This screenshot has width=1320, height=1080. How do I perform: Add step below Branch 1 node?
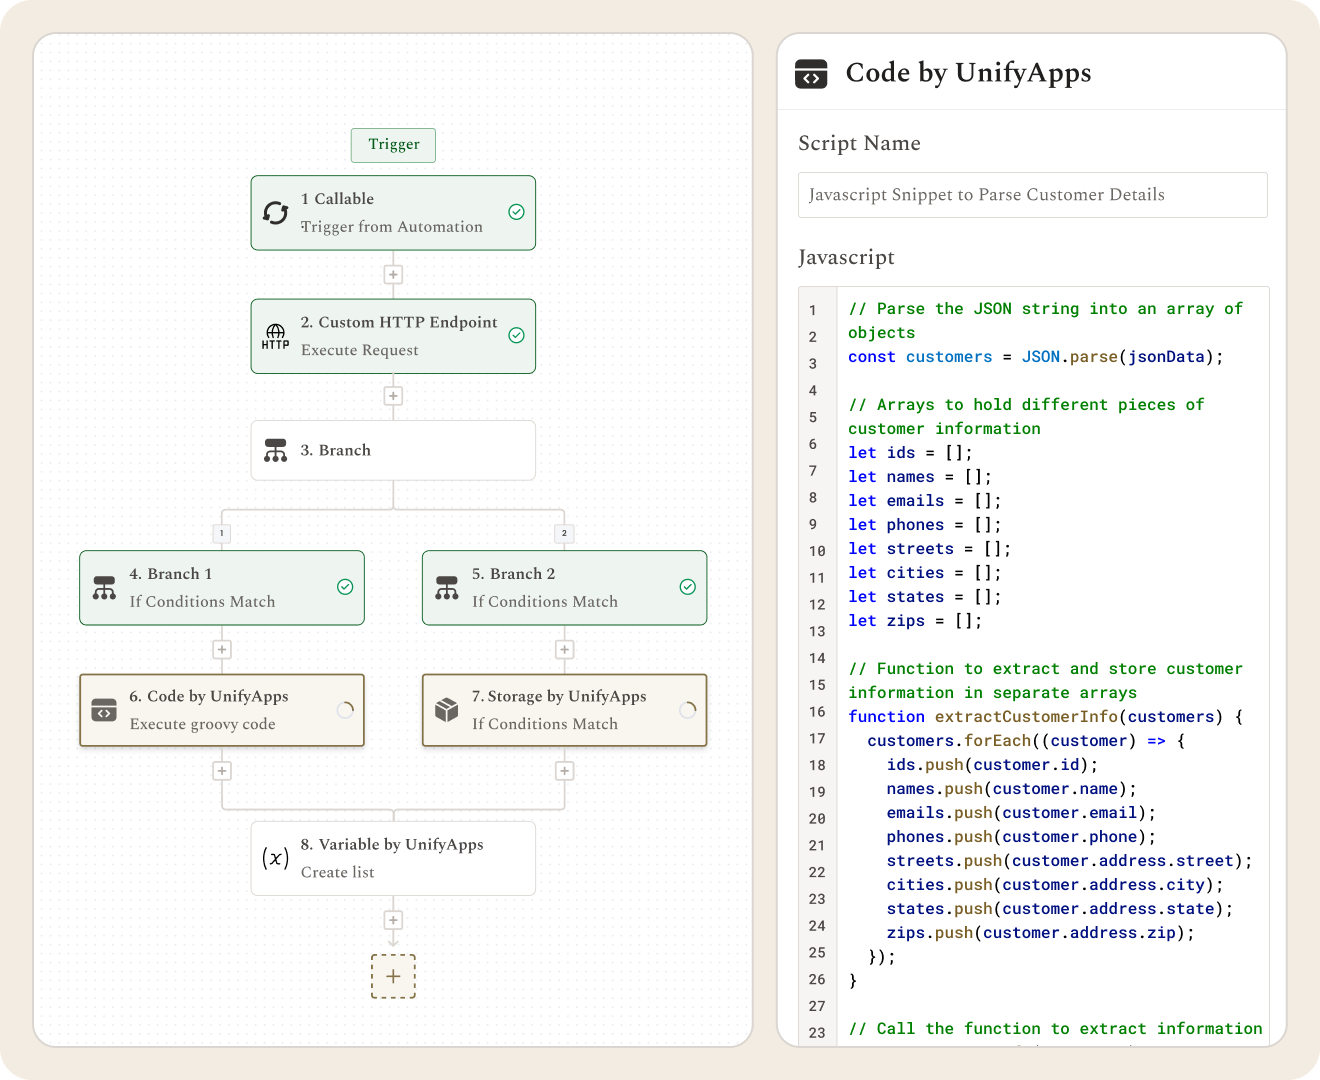point(222,650)
